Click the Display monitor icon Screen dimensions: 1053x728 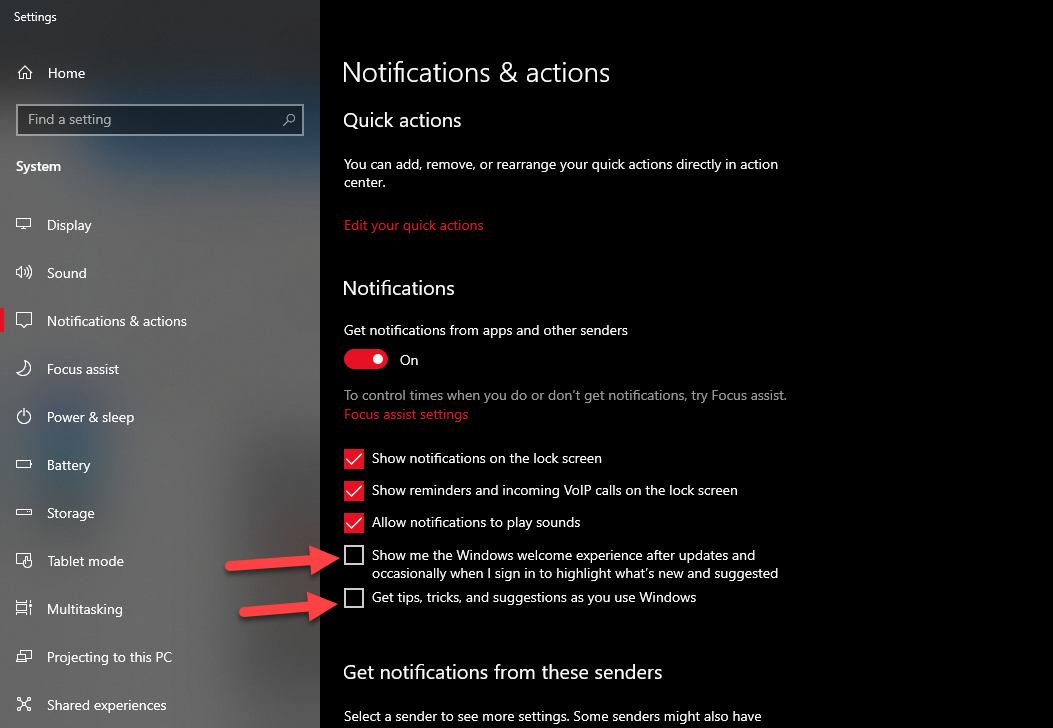[25, 225]
